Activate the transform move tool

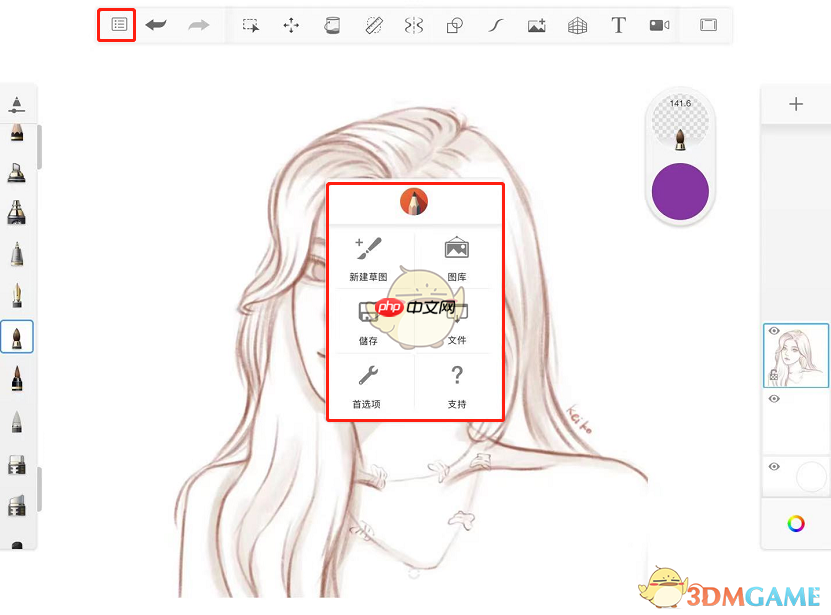coord(291,25)
